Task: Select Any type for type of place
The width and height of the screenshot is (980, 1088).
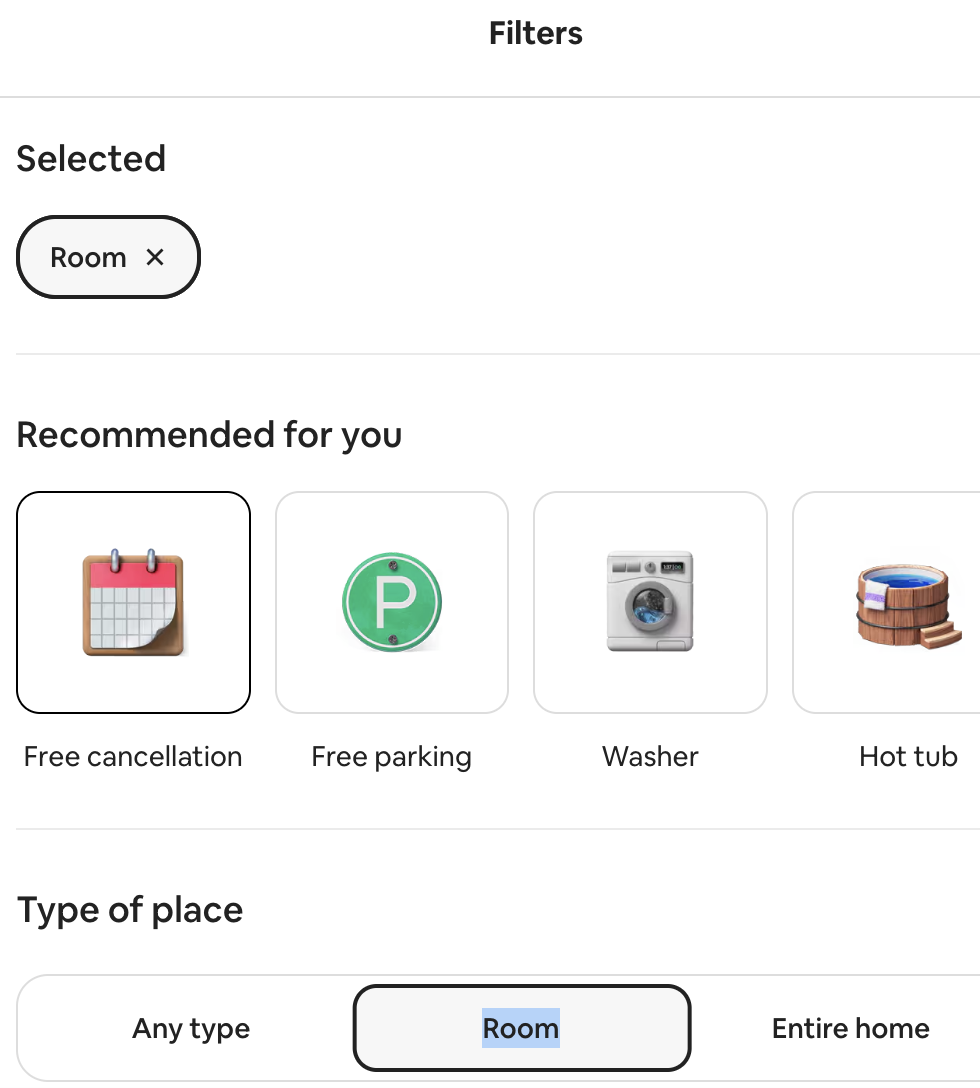Action: pyautogui.click(x=191, y=1028)
